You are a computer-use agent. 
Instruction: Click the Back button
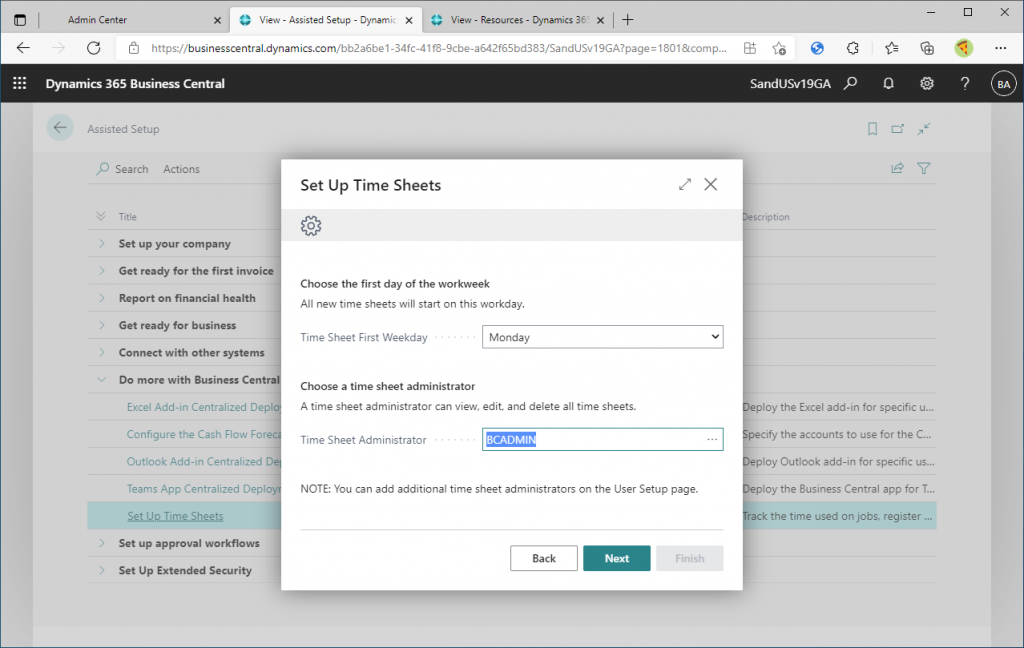pyautogui.click(x=543, y=559)
